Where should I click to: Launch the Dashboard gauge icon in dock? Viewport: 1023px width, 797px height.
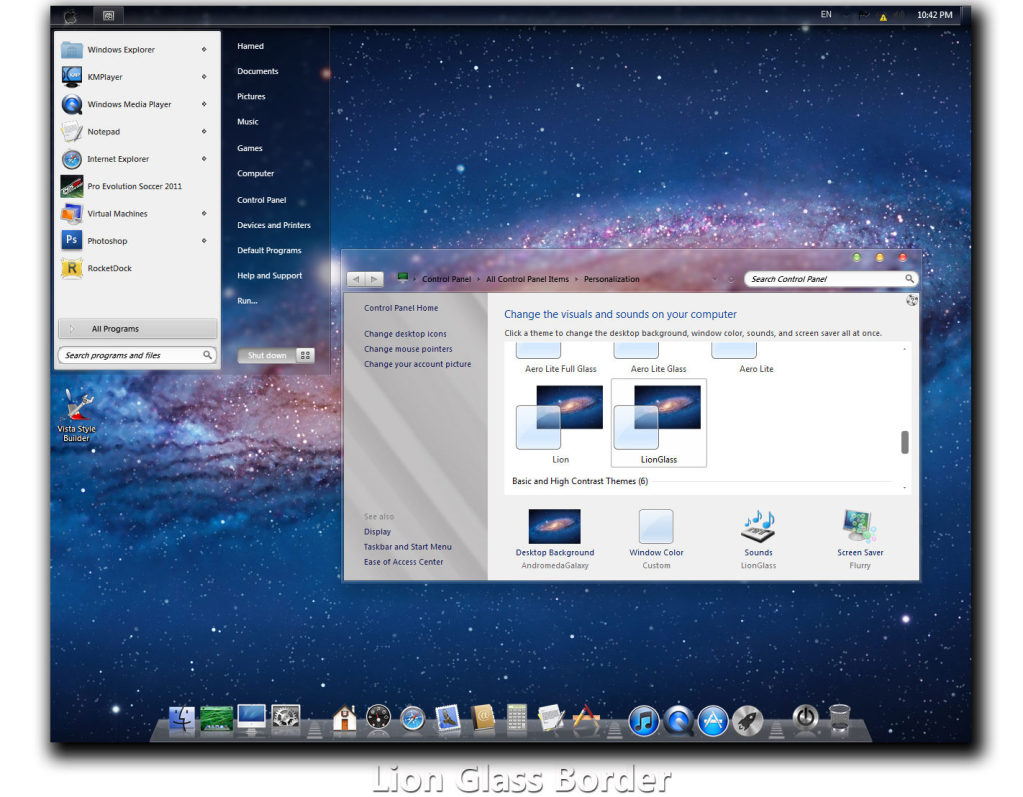tap(378, 718)
